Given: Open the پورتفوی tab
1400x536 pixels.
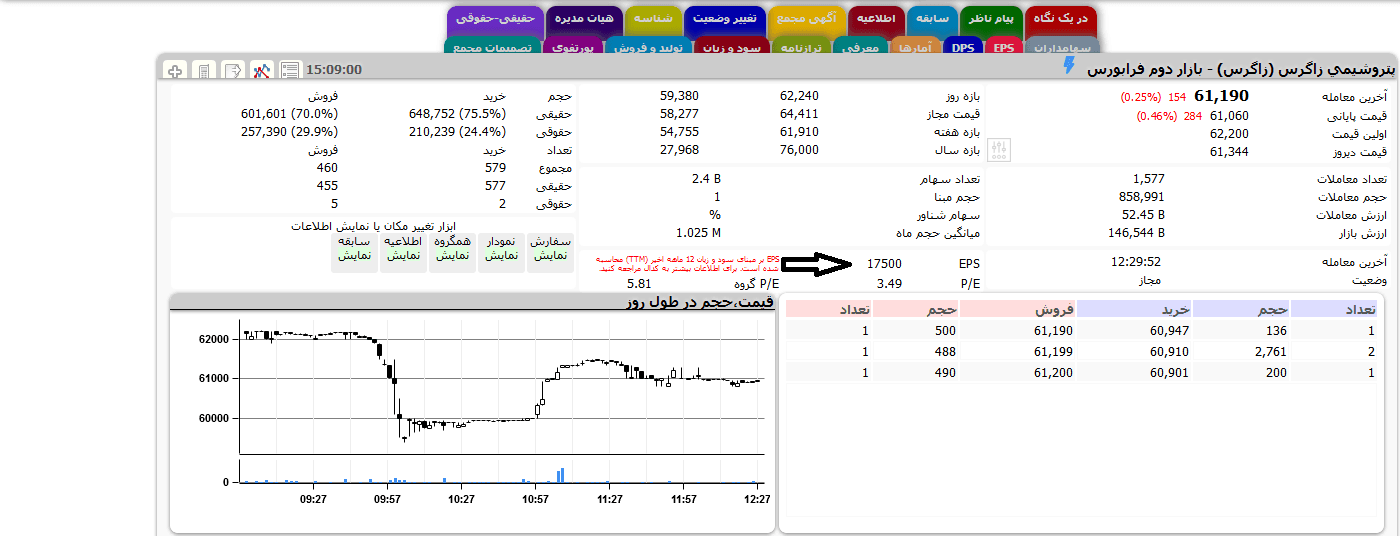Looking at the screenshot, I should 573,47.
